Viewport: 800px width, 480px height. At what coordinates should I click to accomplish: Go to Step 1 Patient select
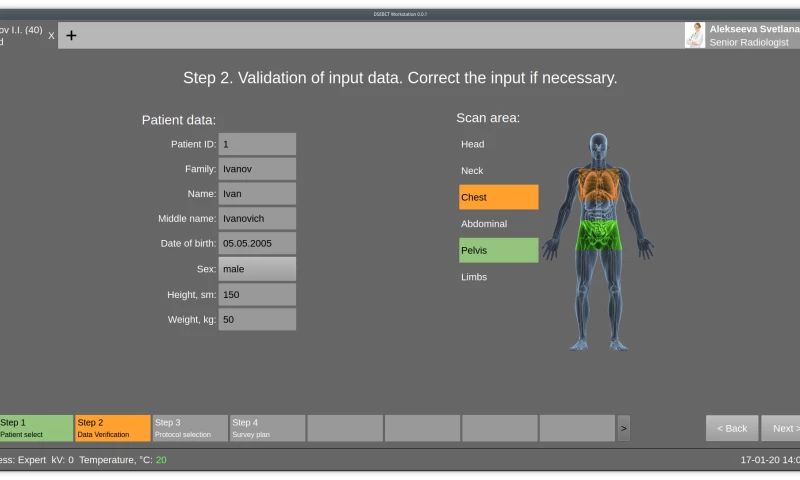point(36,428)
